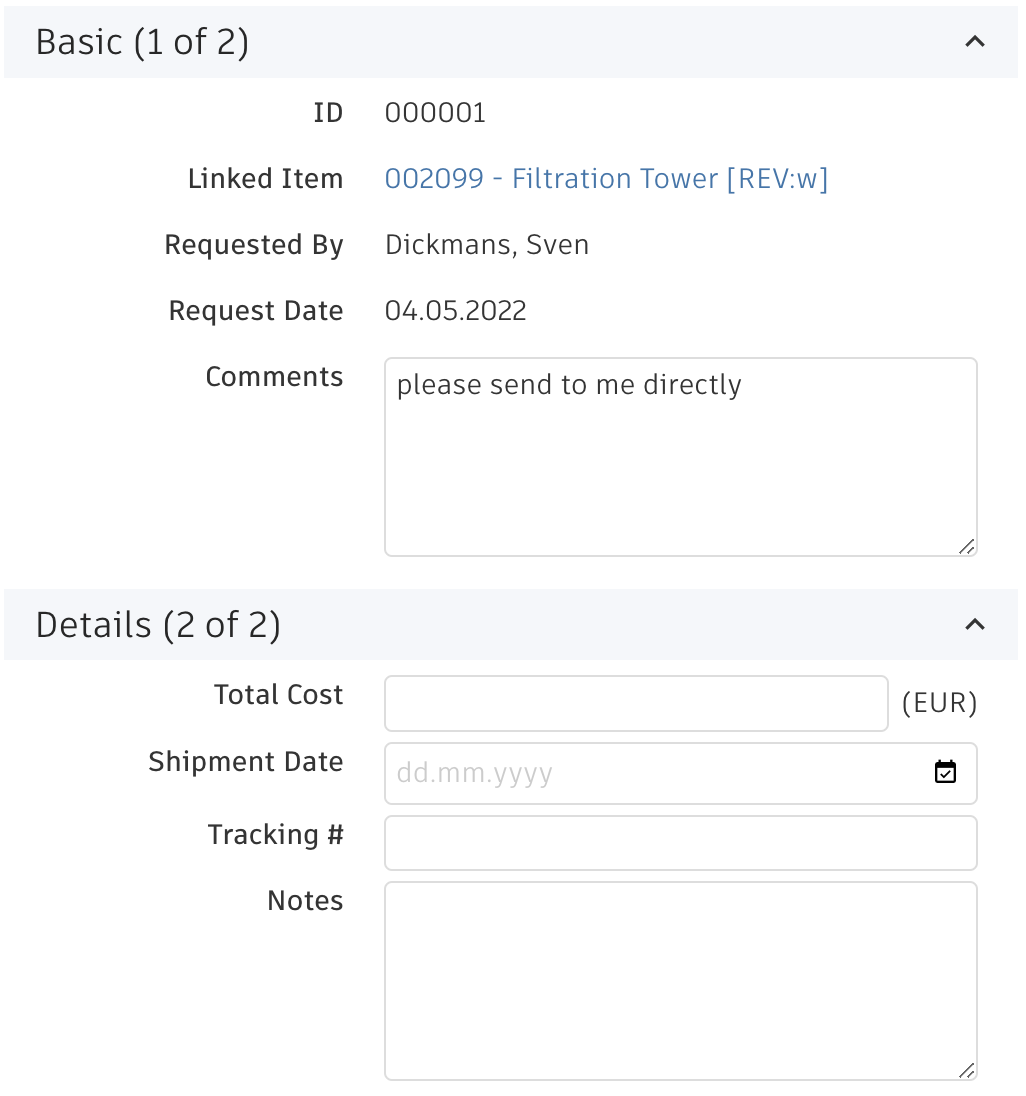Open the Shipment Date calendar picker icon
Image resolution: width=1026 pixels, height=1096 pixels.
[945, 772]
